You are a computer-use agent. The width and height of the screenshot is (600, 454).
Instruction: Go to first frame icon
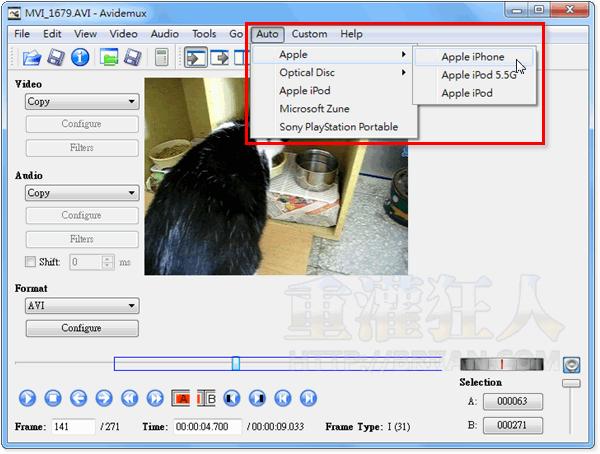(x=283, y=398)
